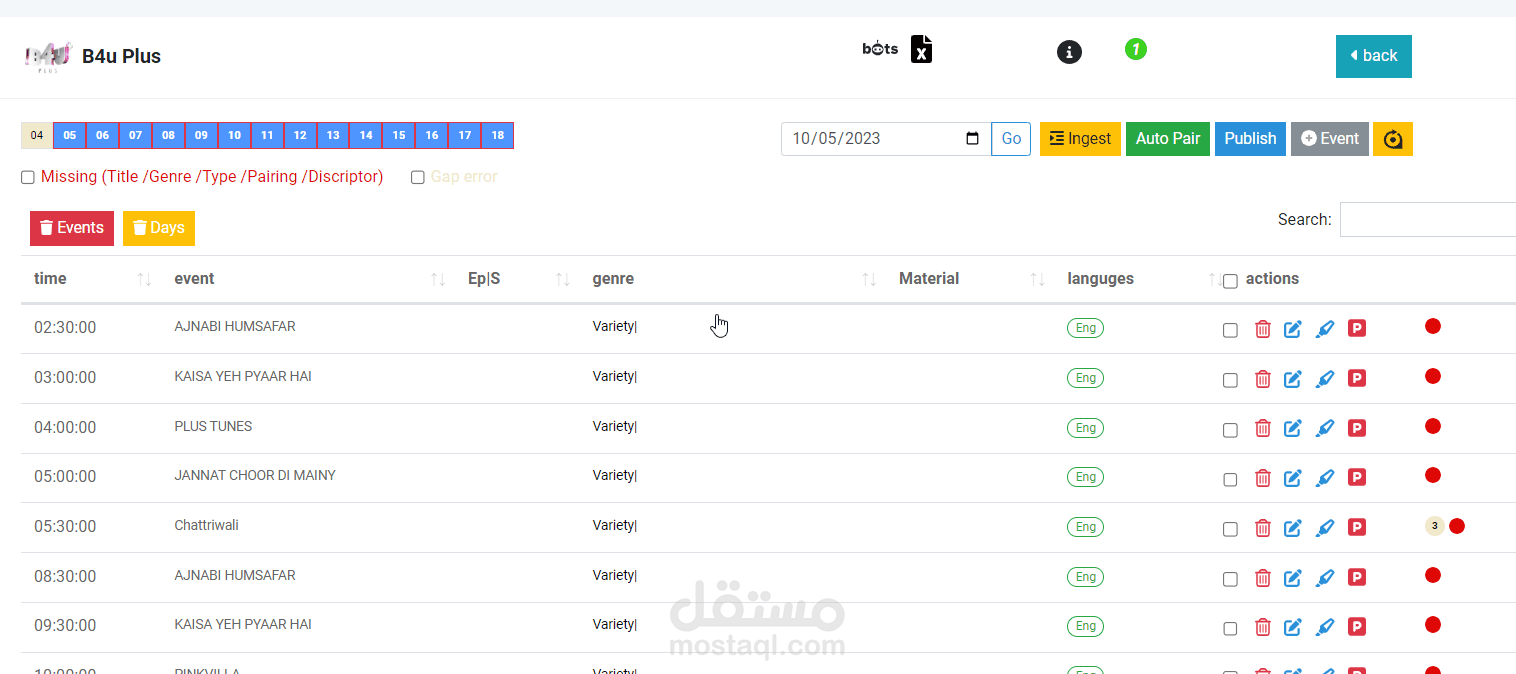Switch to day tab 12

(300, 136)
